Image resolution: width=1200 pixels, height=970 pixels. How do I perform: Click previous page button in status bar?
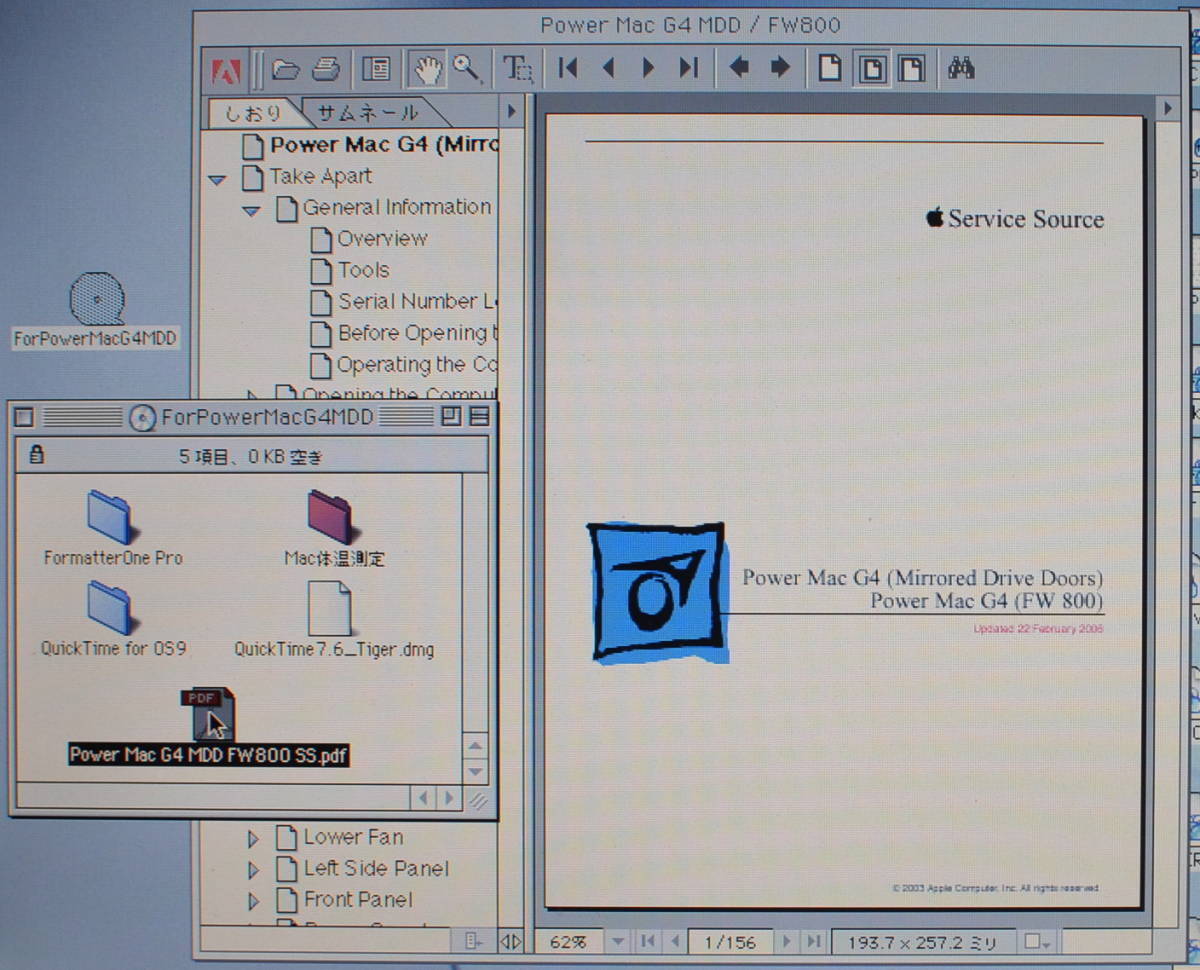coord(676,941)
